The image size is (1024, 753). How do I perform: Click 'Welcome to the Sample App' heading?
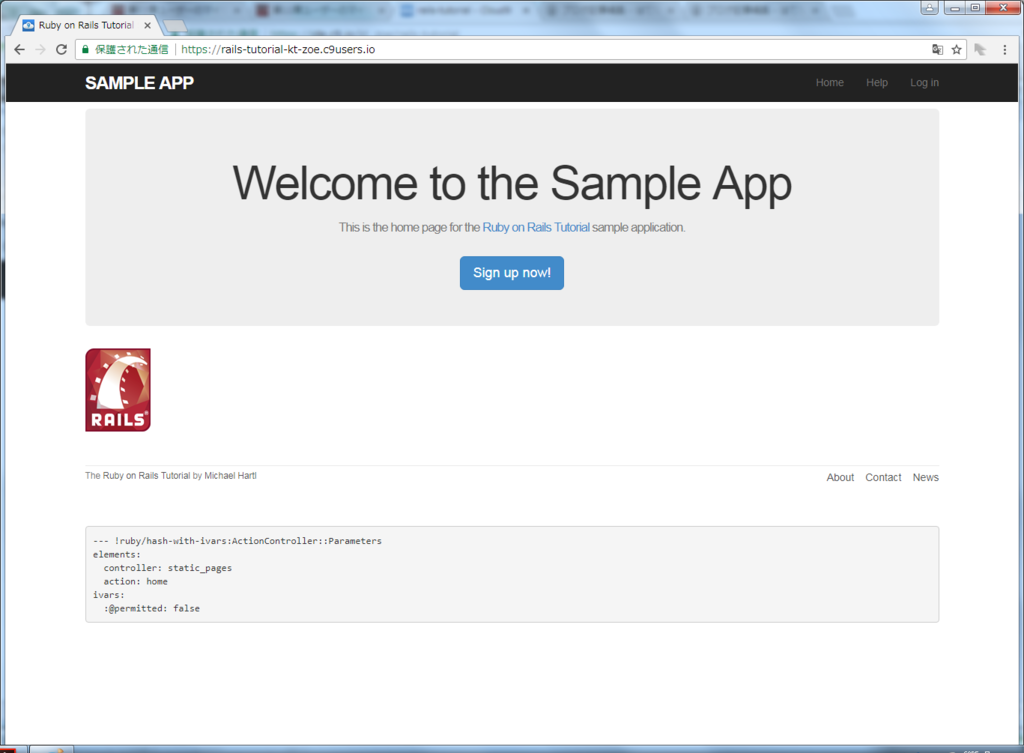512,184
